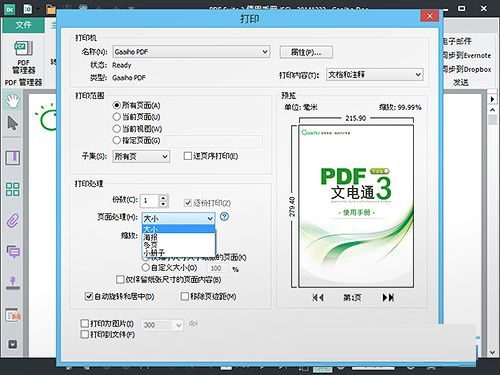Image resolution: width=500 pixels, height=375 pixels.
Task: Click main window scrollbar down arrow
Action: tap(492, 352)
